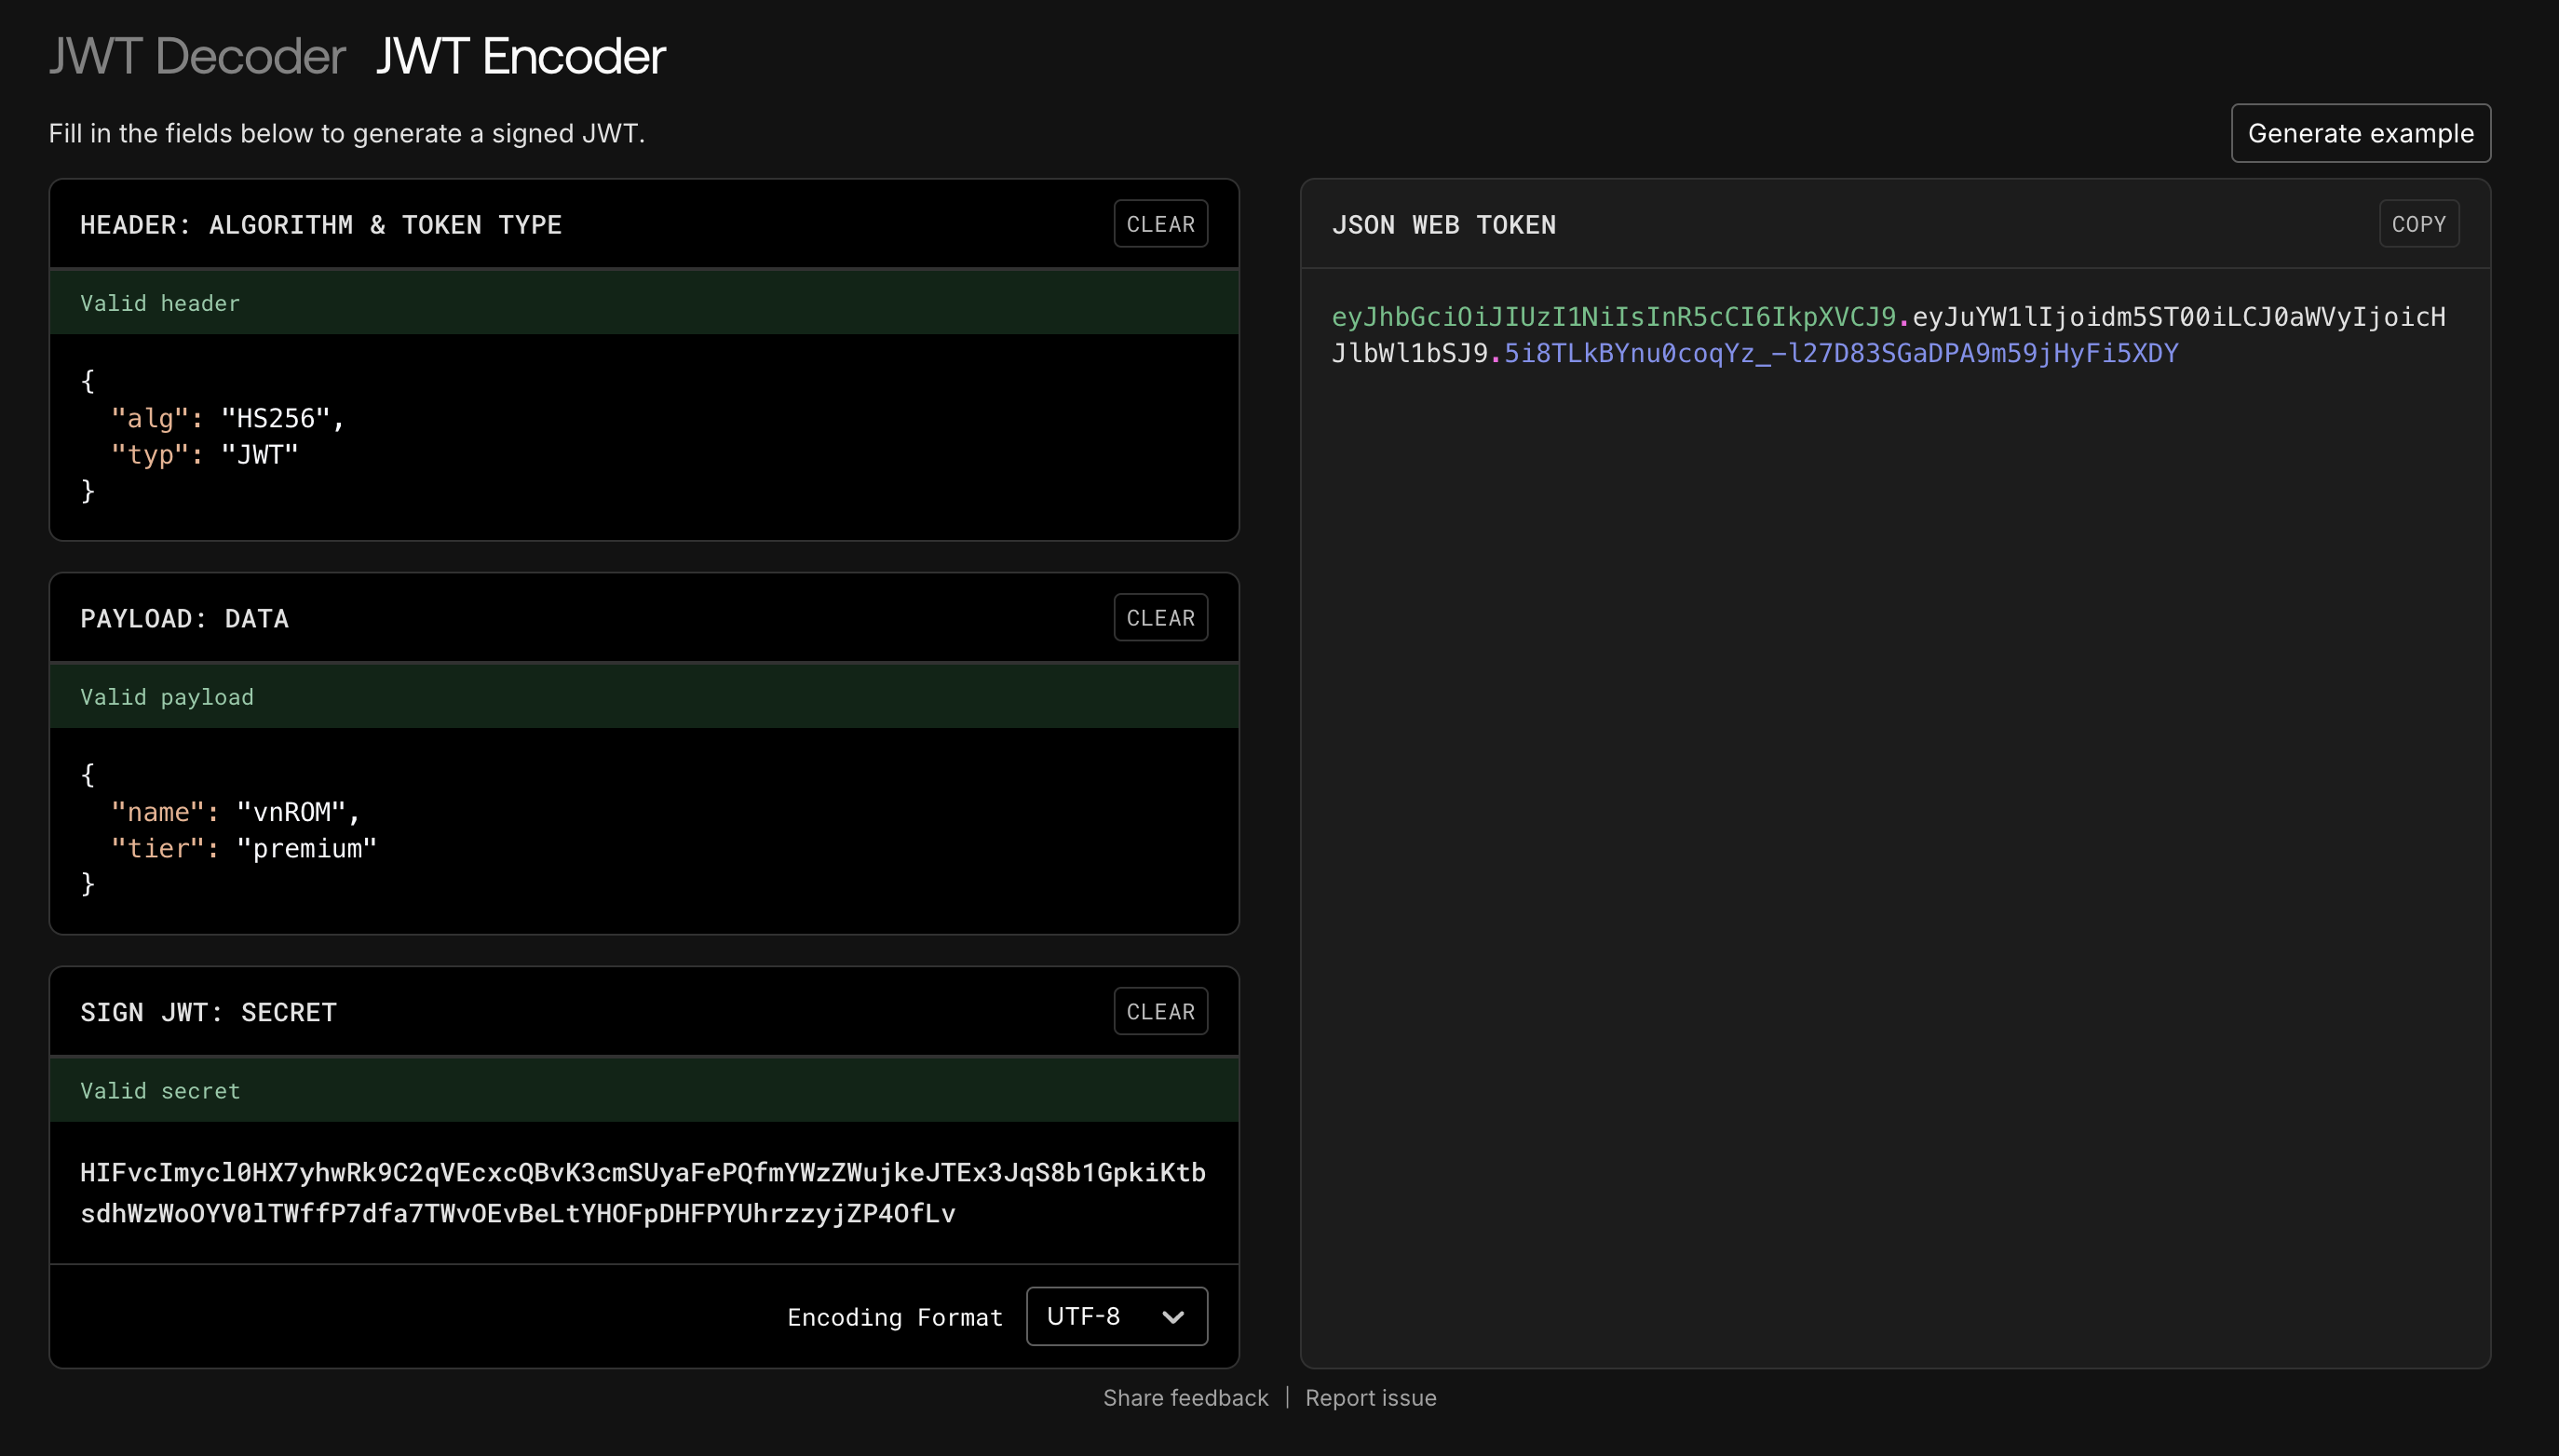This screenshot has width=2559, height=1456.
Task: Click the generated token text
Action: pos(1887,335)
